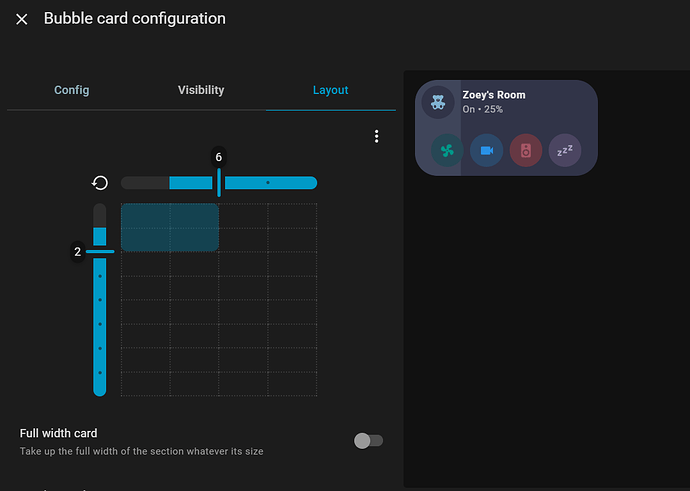Click the right end of column slider
This screenshot has width=690, height=491.
311,183
